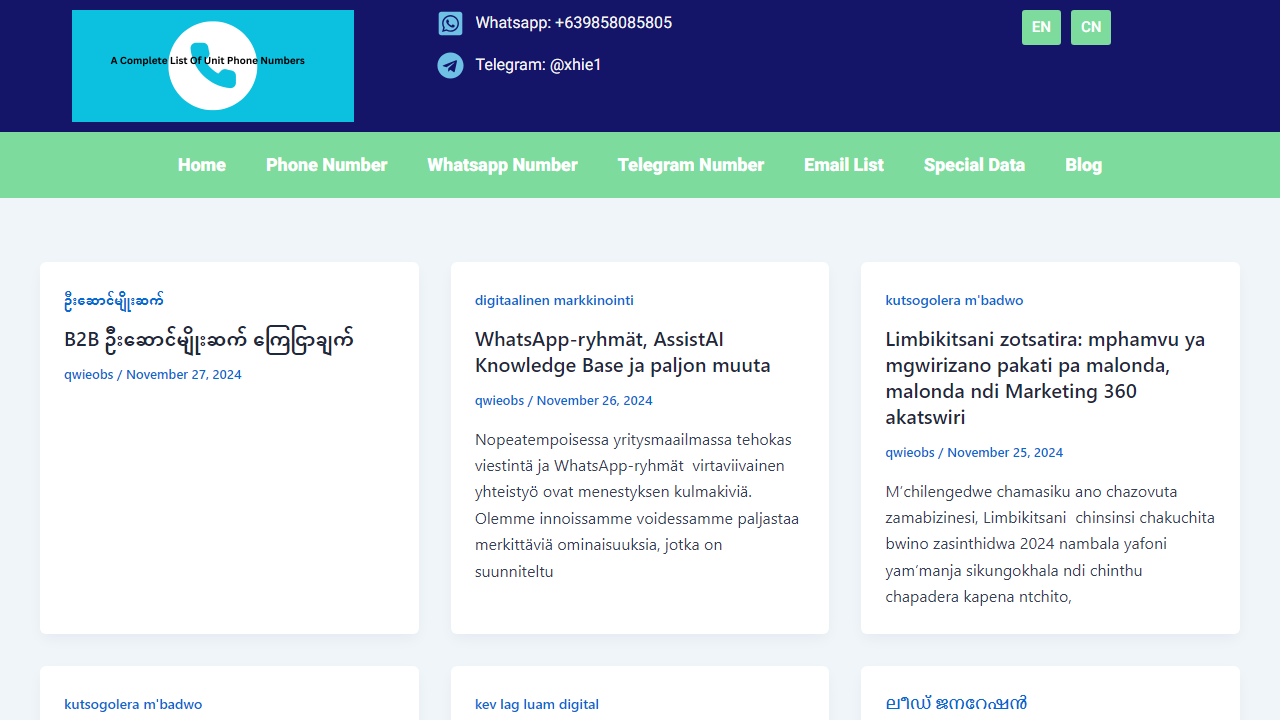Switch language with EN button
The height and width of the screenshot is (720, 1280).
[x=1041, y=27]
